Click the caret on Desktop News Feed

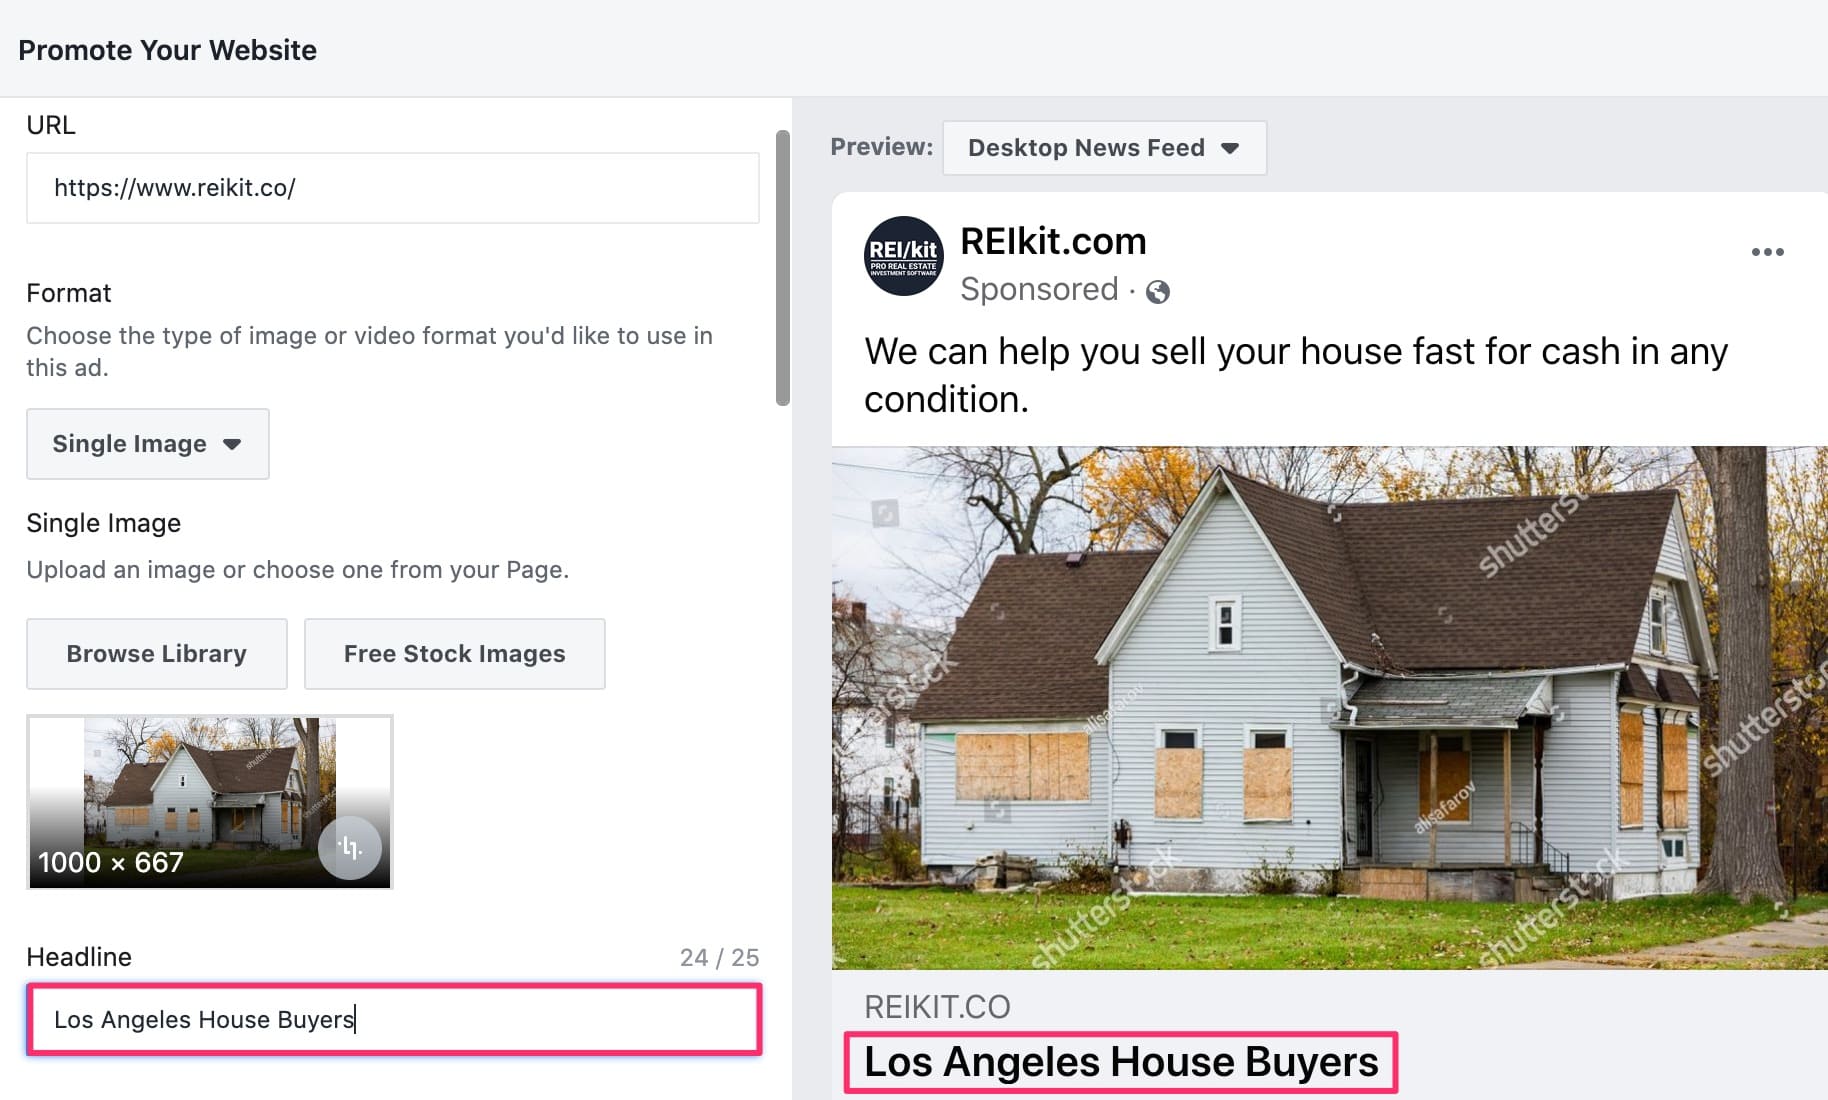(1230, 149)
